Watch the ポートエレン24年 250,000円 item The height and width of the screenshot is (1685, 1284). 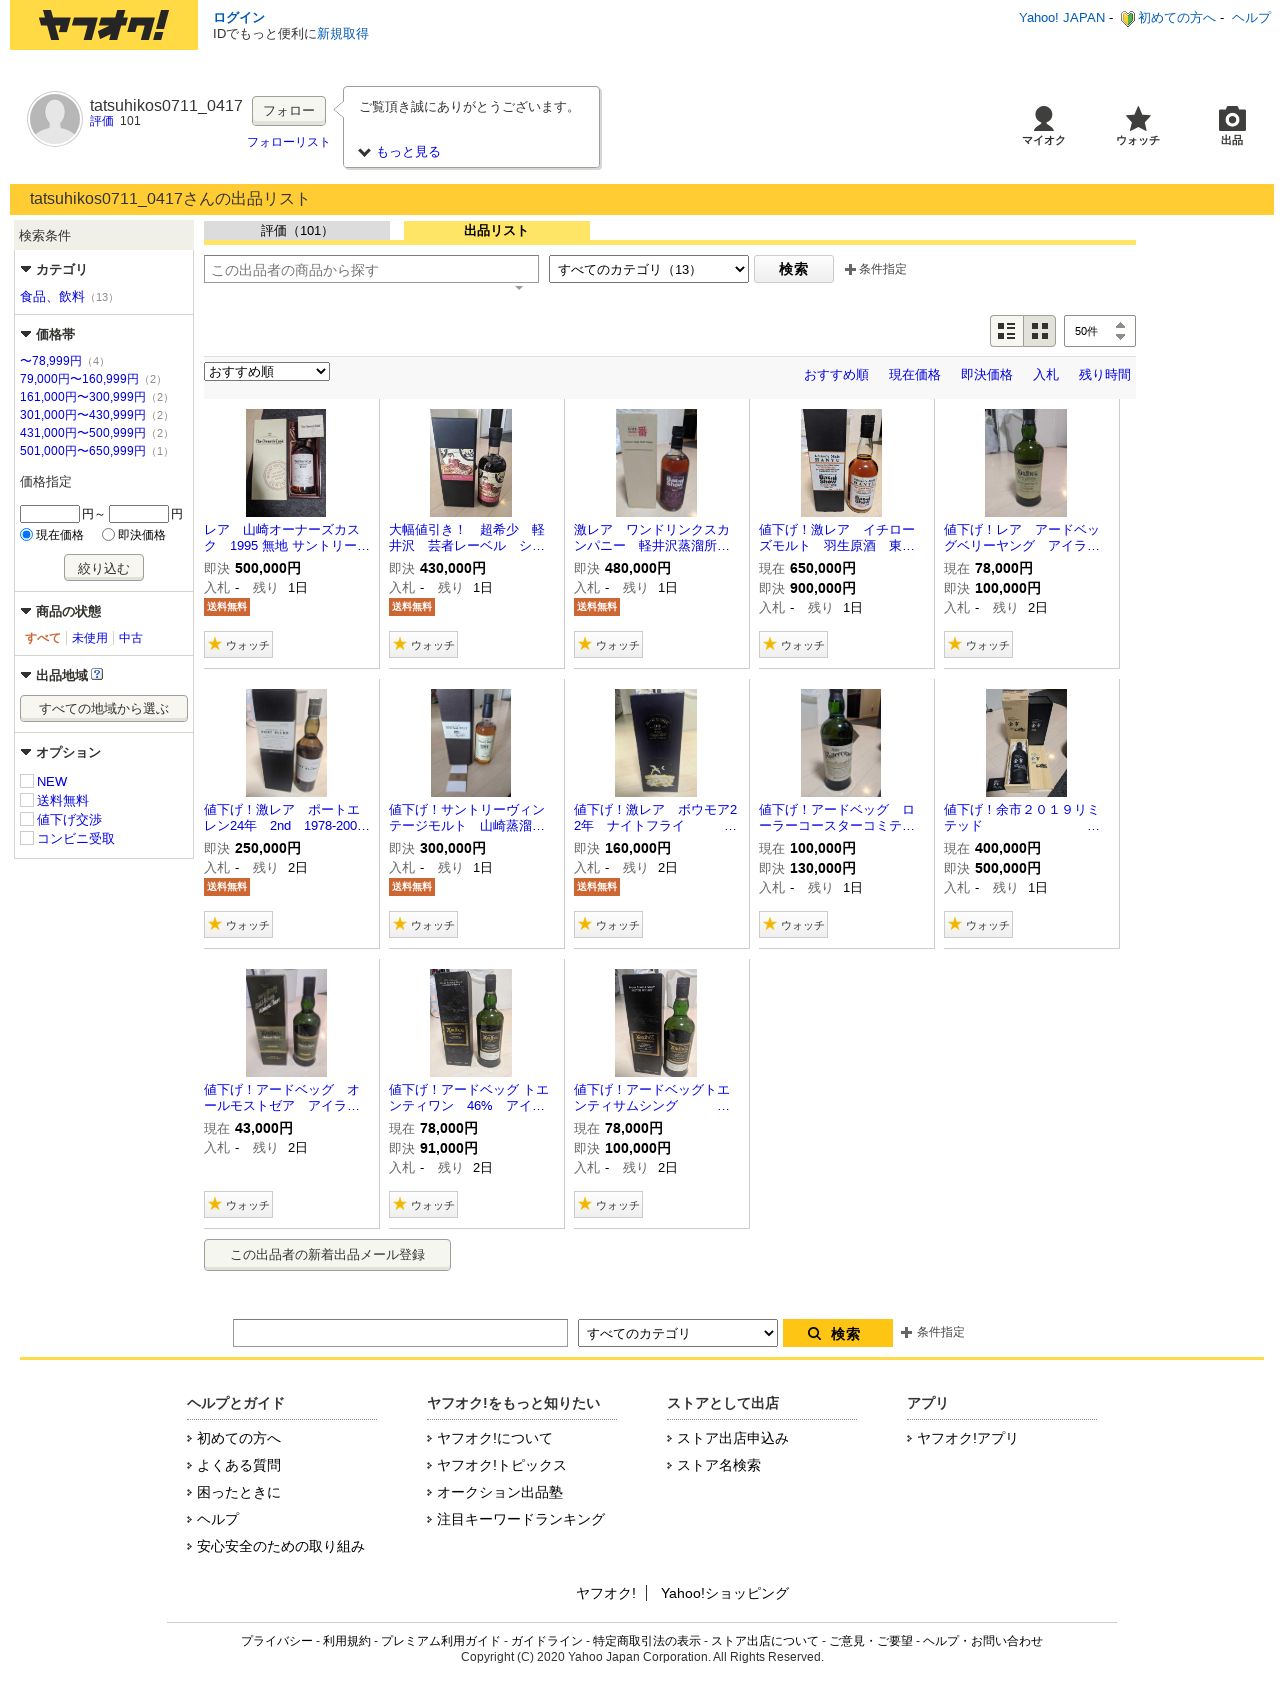click(x=238, y=925)
